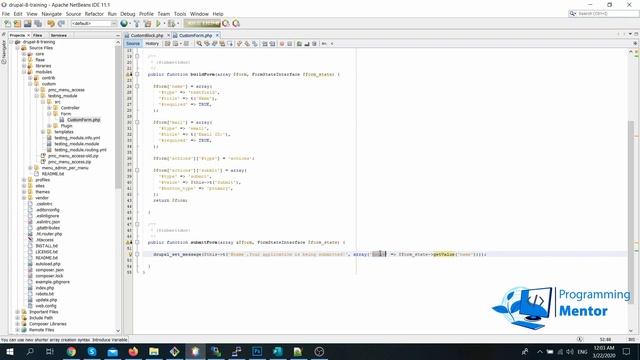This screenshot has width=640, height=360.
Task: Open the Run Project dropdown arrow
Action: (164, 24)
